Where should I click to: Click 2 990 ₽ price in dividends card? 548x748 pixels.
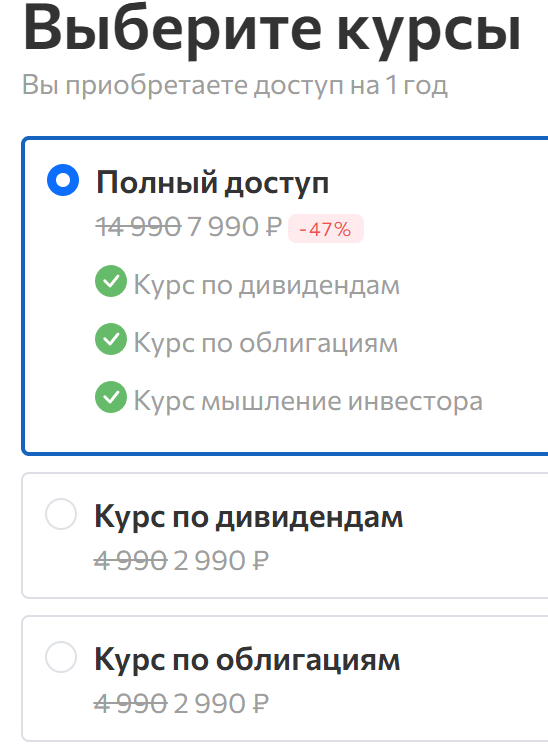tap(221, 561)
